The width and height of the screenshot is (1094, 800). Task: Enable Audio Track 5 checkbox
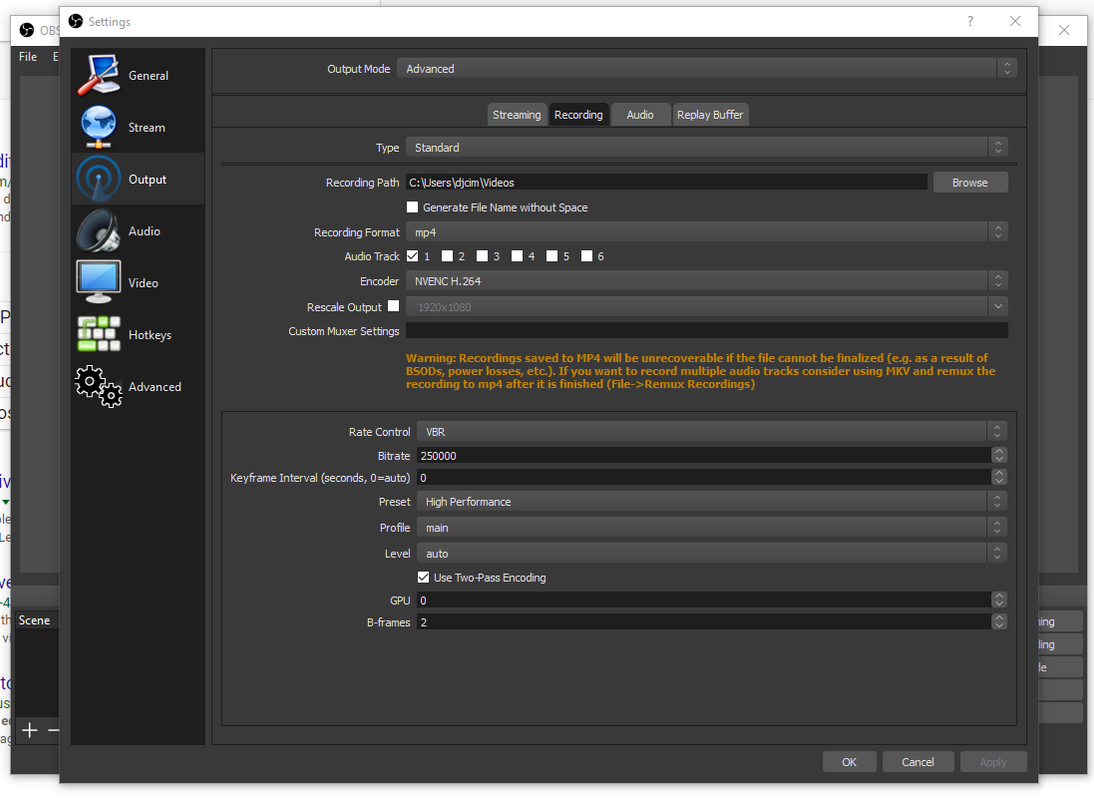(x=552, y=256)
